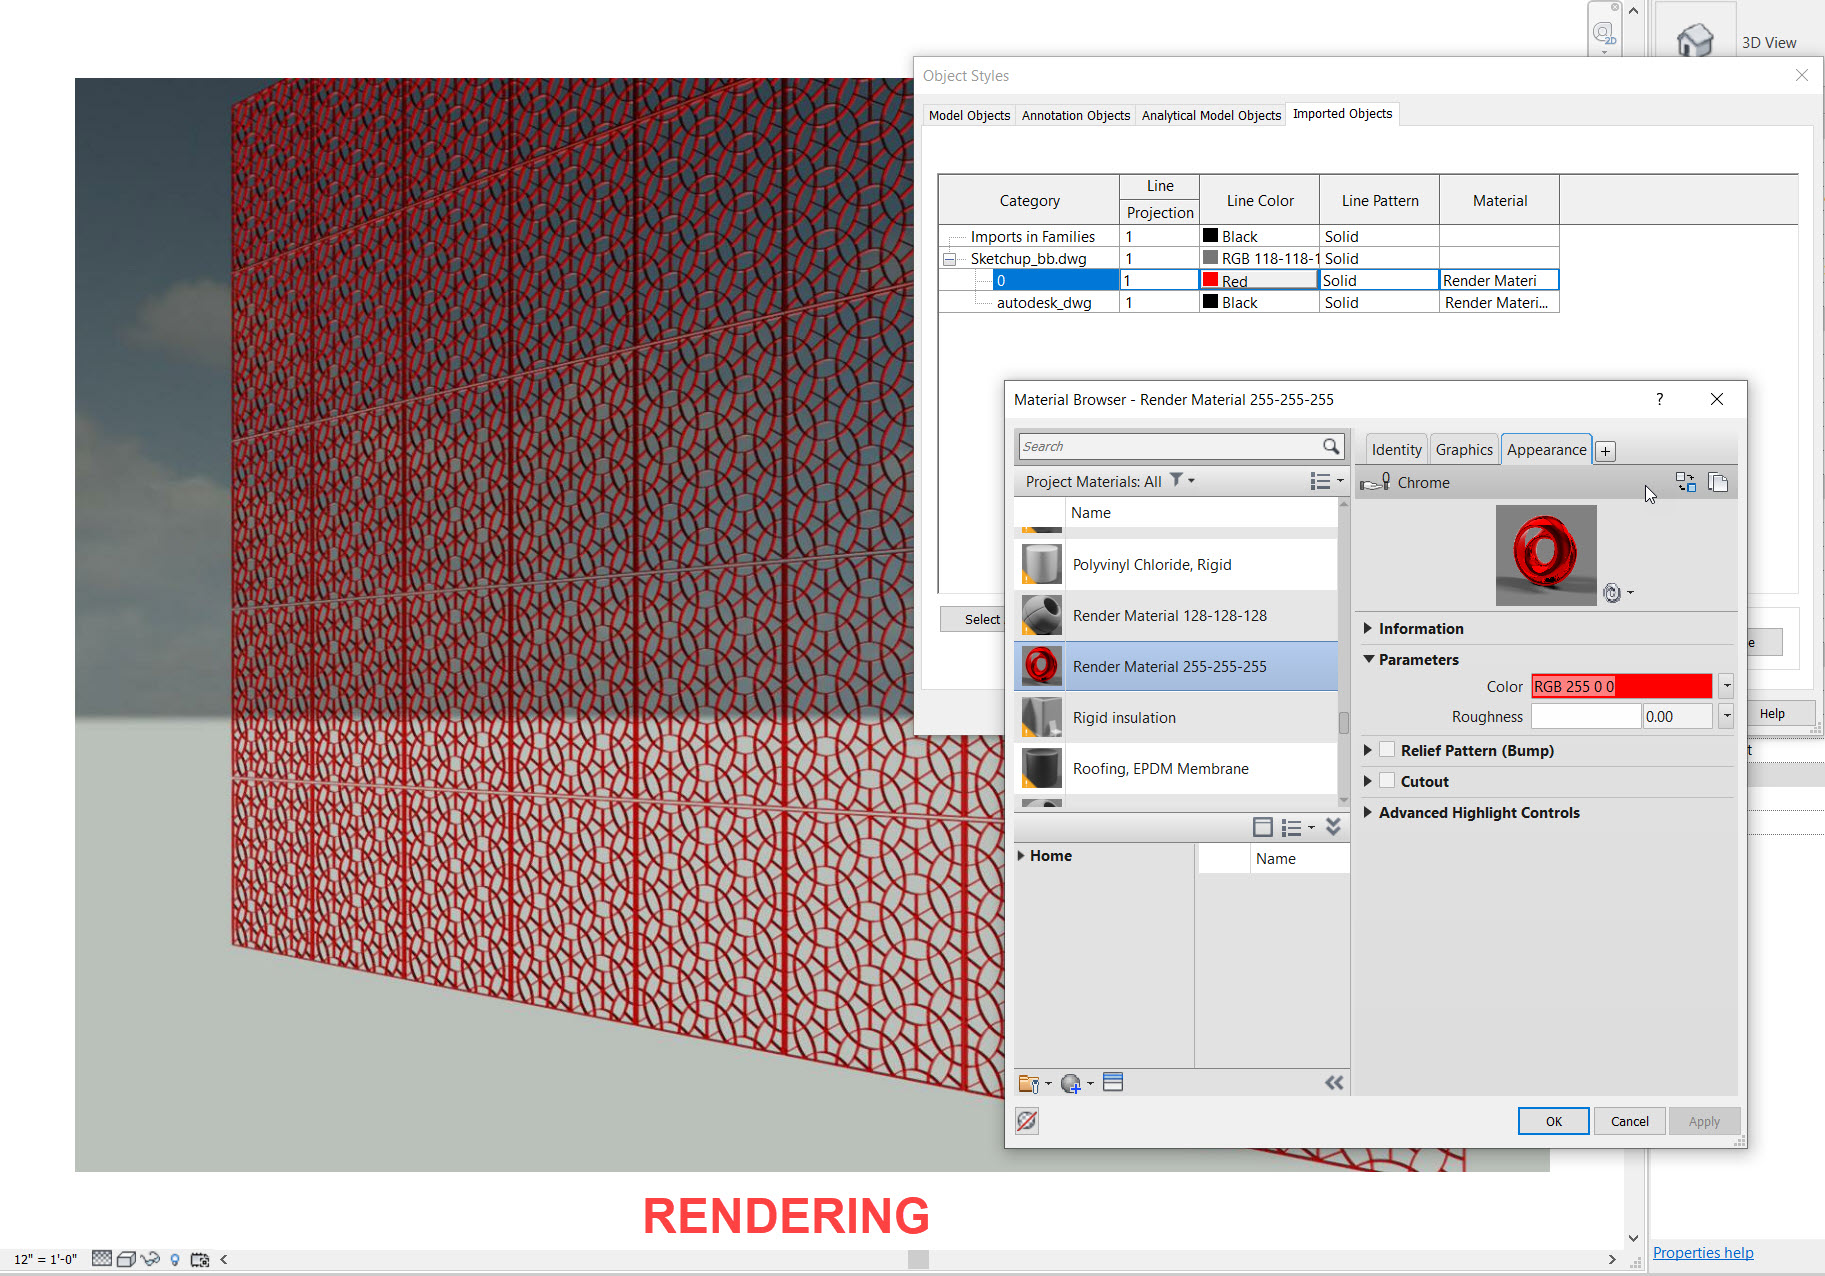1825x1276 pixels.
Task: Enable the Cutout checkbox
Action: tap(1387, 781)
